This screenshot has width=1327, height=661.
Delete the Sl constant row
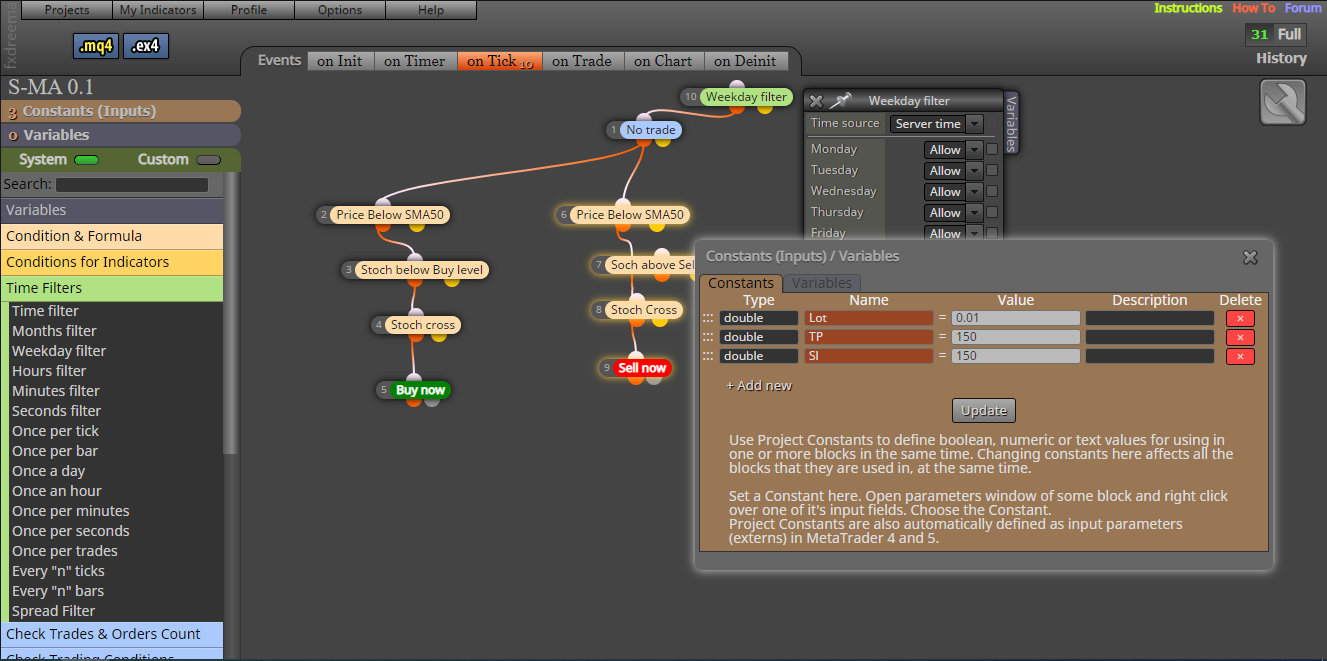pos(1240,356)
